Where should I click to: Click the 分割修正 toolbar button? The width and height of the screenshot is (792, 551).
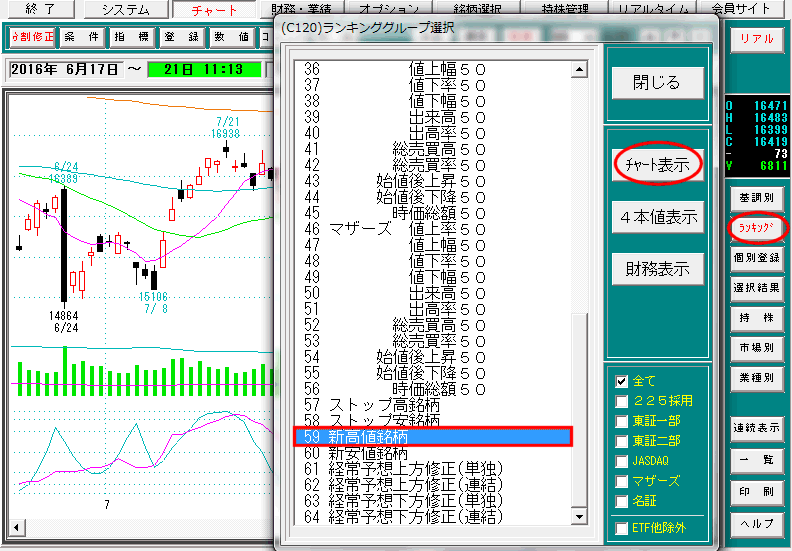point(32,38)
